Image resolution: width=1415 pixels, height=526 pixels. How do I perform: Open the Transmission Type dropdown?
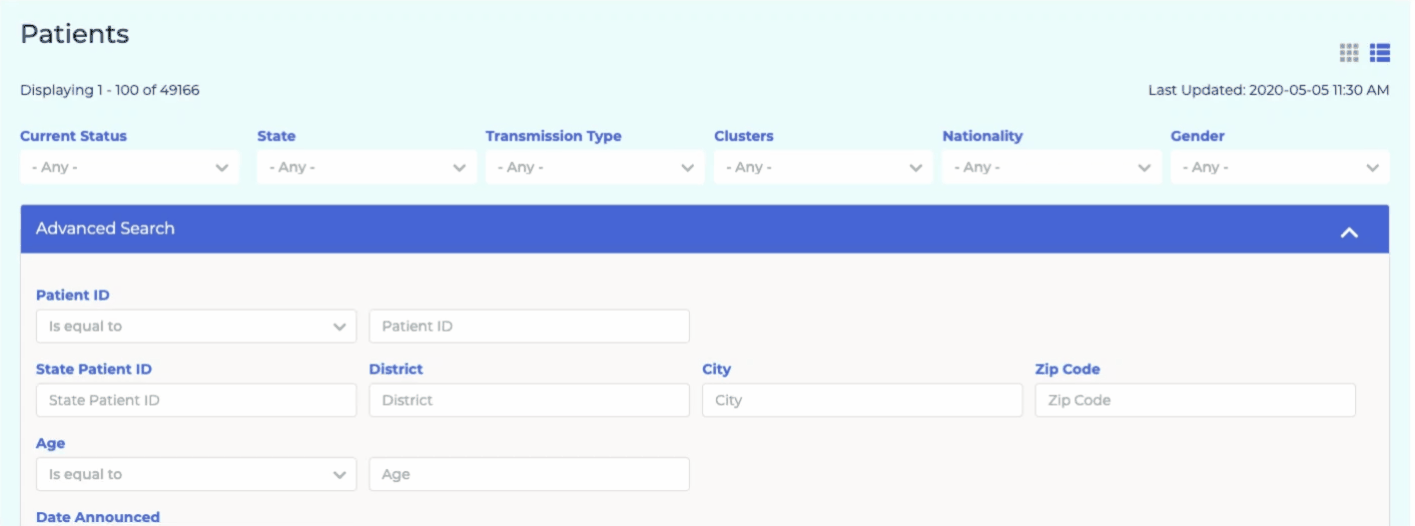[x=595, y=167]
